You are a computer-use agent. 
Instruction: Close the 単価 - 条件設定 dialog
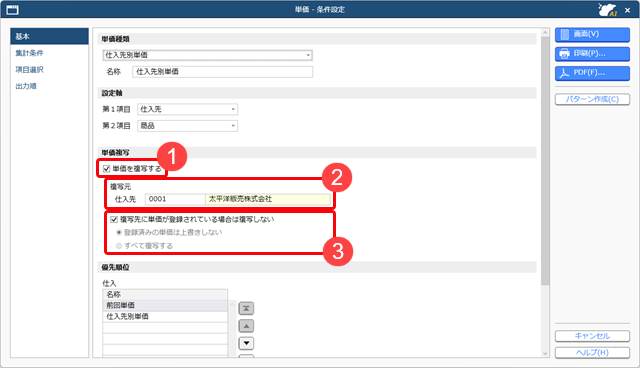627,10
